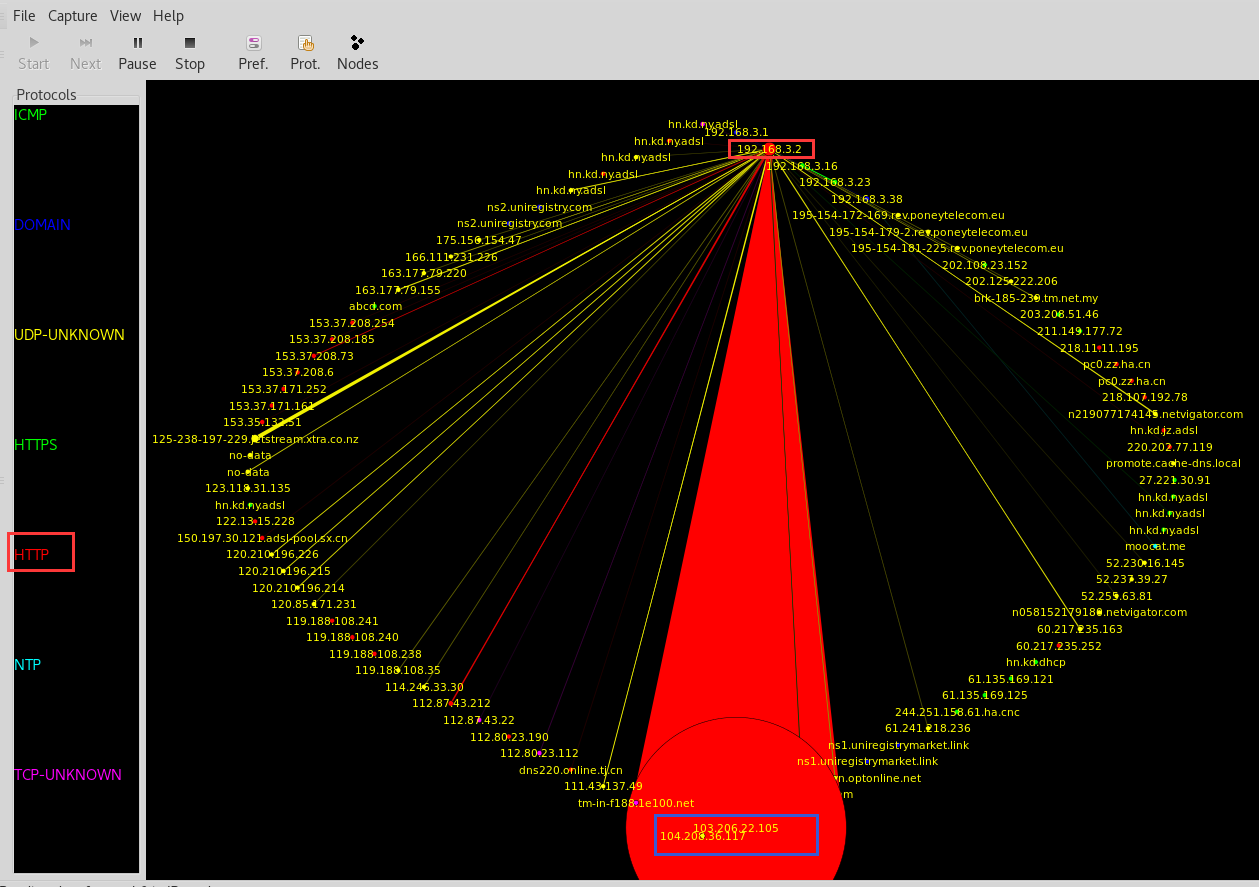Screen dimensions: 1259x887
Task: Click node 150.197.30.121.adsl-pool.sx.cn
Action: [x=263, y=538]
